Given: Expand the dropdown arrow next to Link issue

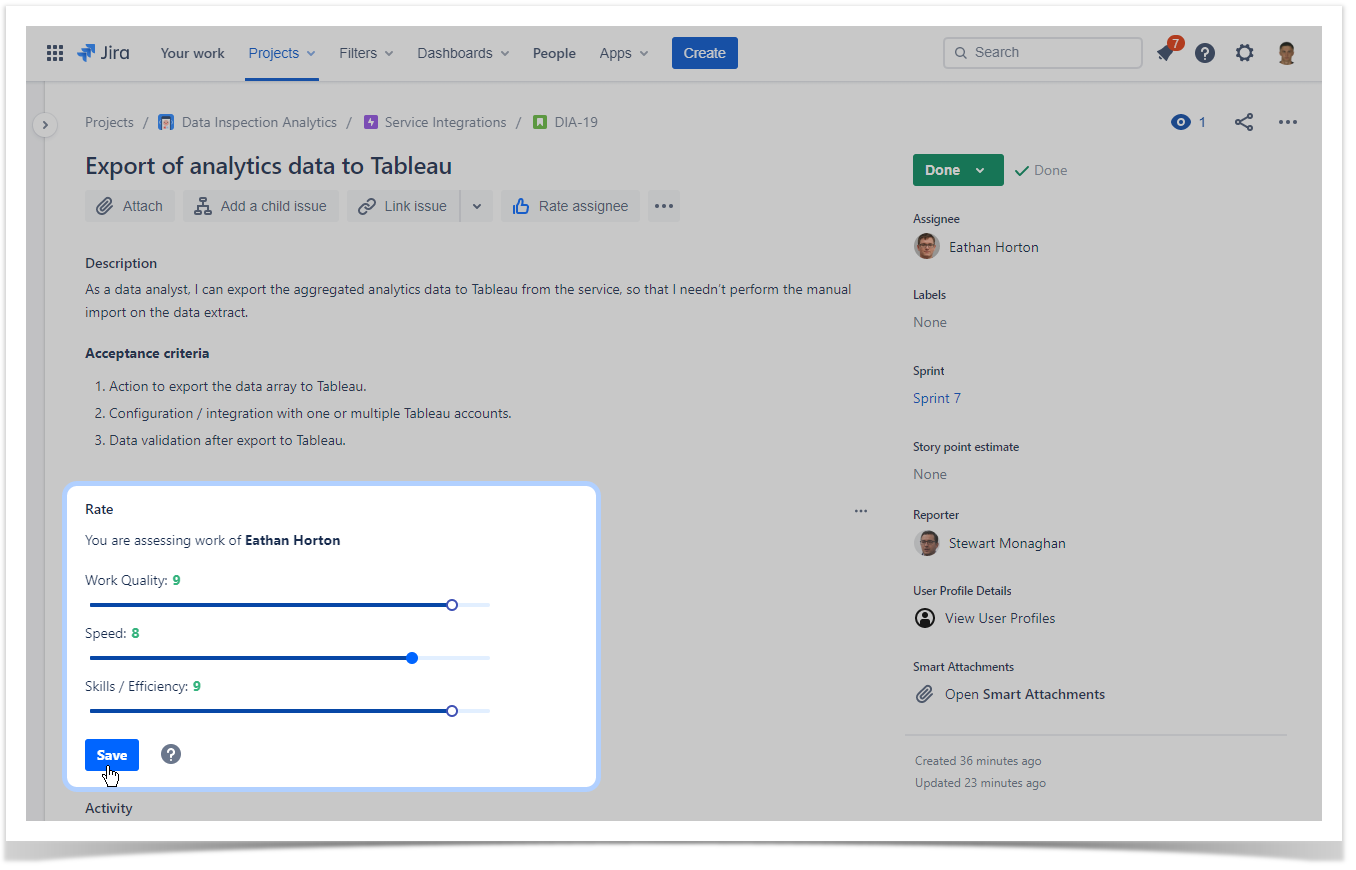Looking at the screenshot, I should [477, 206].
